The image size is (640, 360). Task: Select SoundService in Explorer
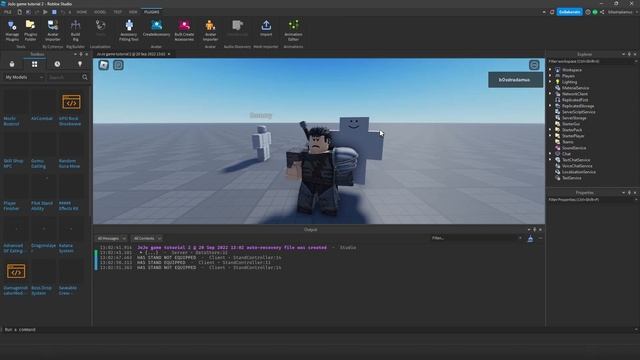pos(574,148)
